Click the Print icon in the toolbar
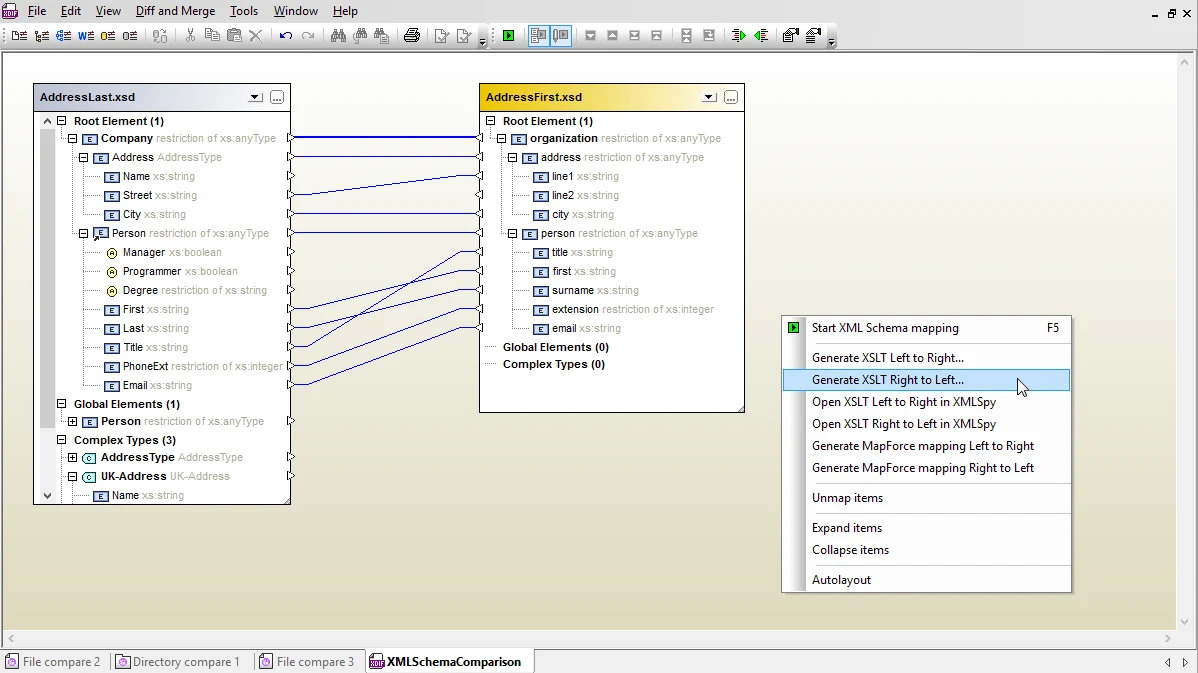 [412, 35]
